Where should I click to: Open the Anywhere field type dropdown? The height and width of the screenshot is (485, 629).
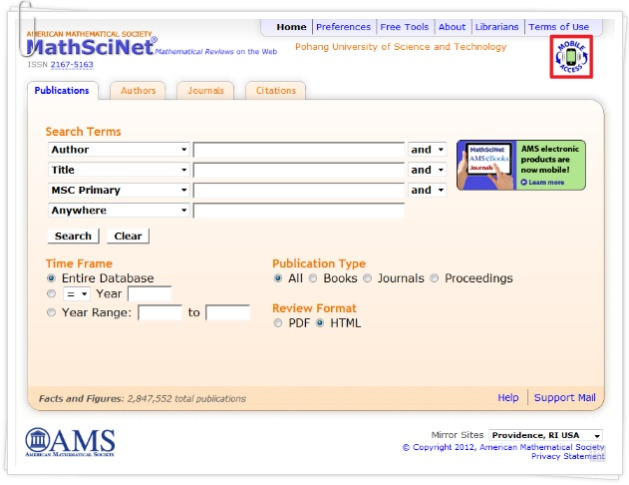[x=119, y=210]
